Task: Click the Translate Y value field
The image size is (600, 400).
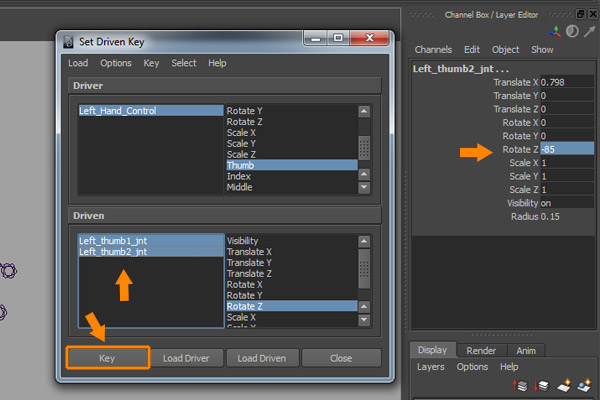Action: click(567, 96)
